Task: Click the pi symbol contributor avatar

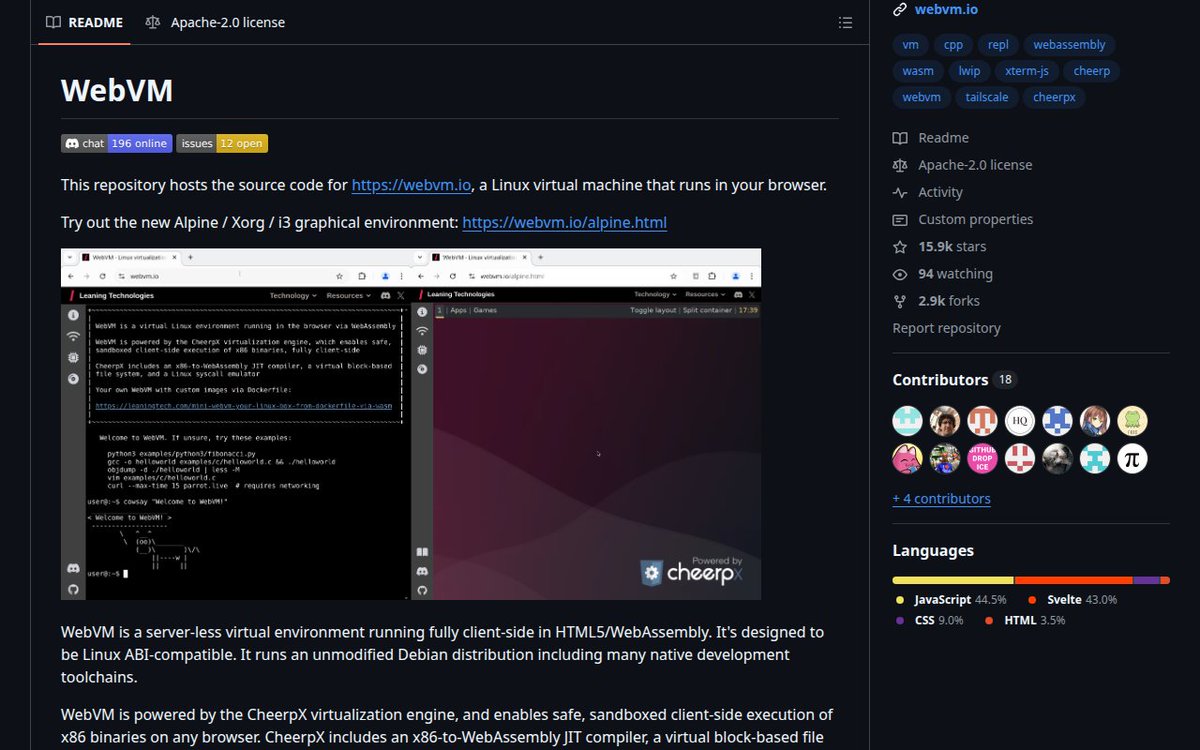Action: point(1132,458)
